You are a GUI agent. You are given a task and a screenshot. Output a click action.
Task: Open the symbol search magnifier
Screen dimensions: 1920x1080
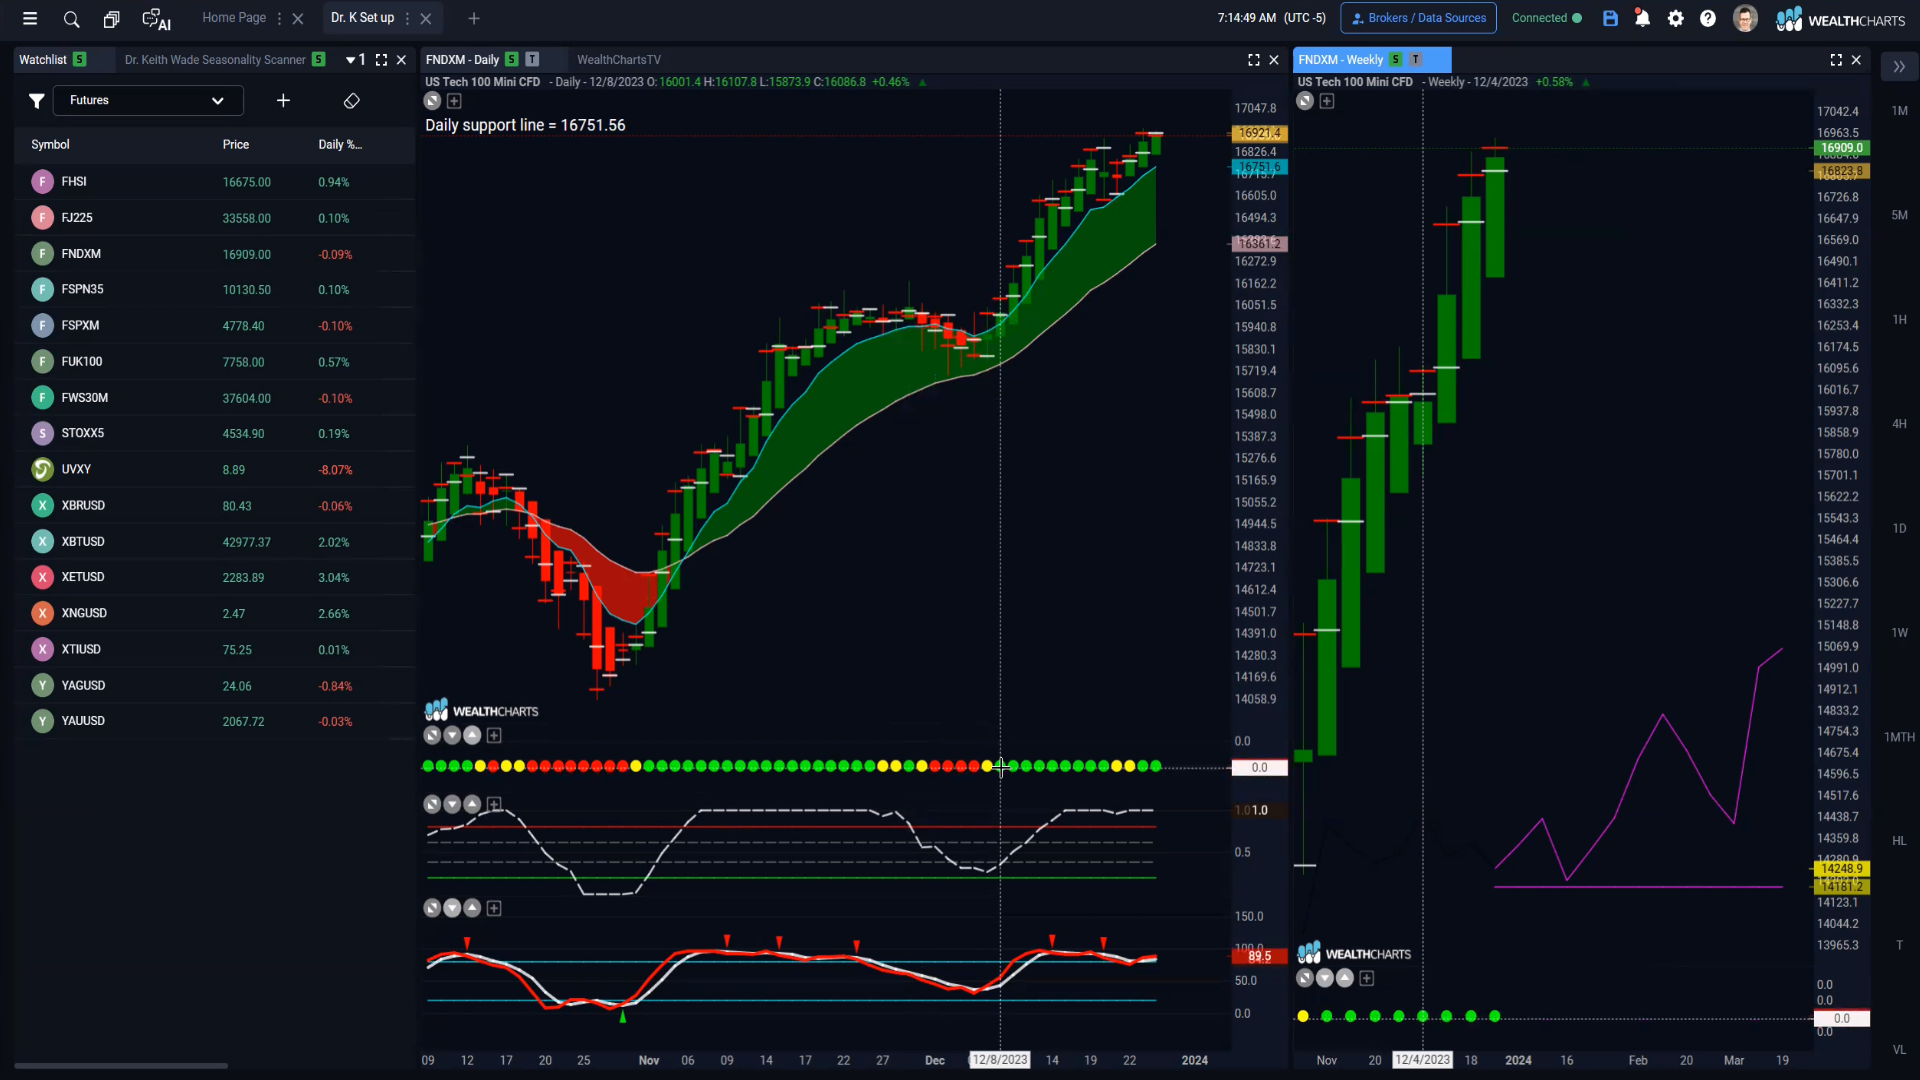coord(71,18)
